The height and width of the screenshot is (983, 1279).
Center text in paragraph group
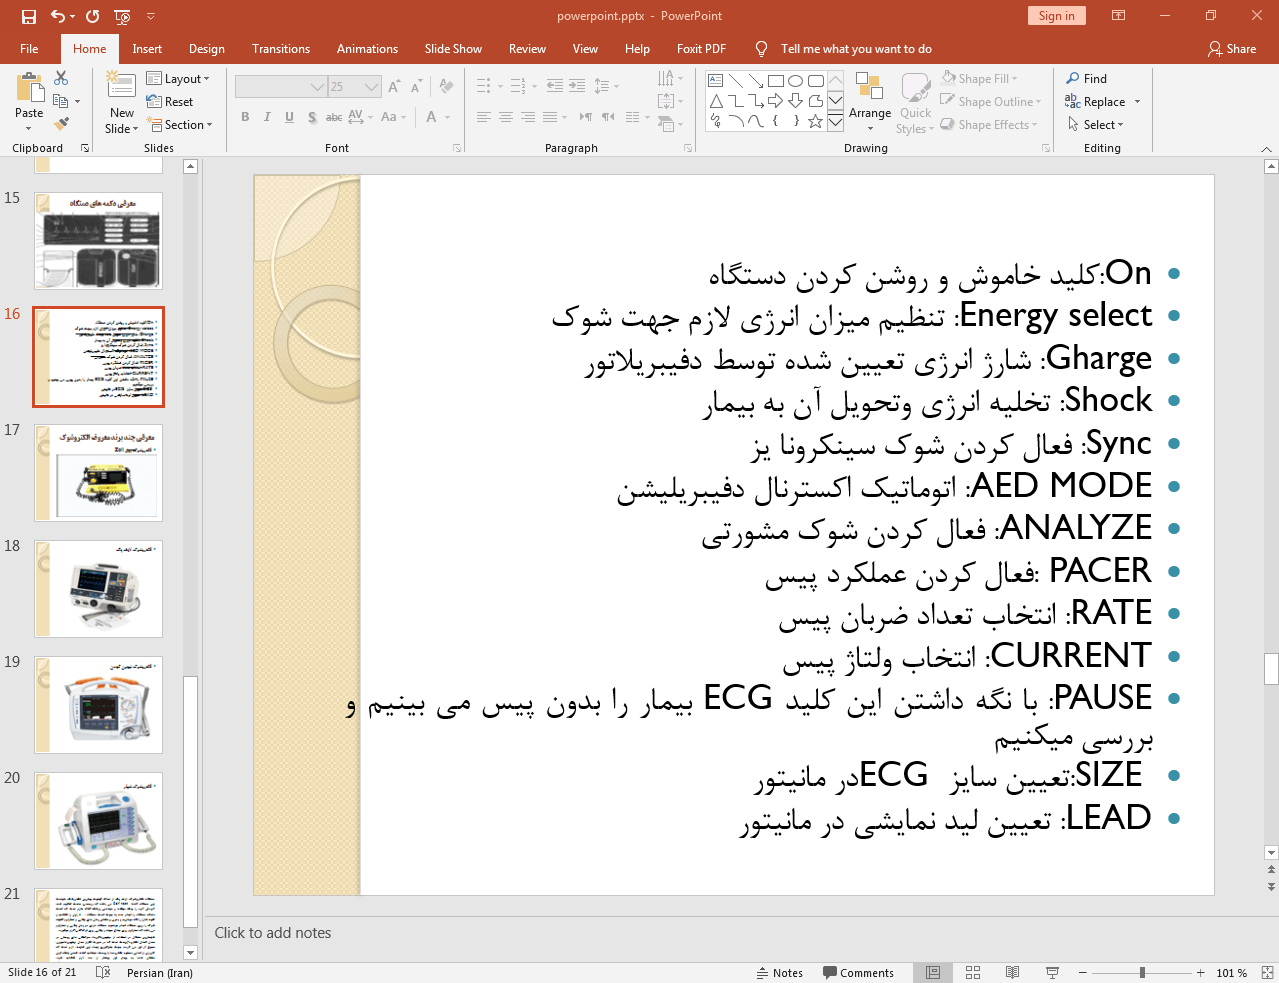(506, 117)
